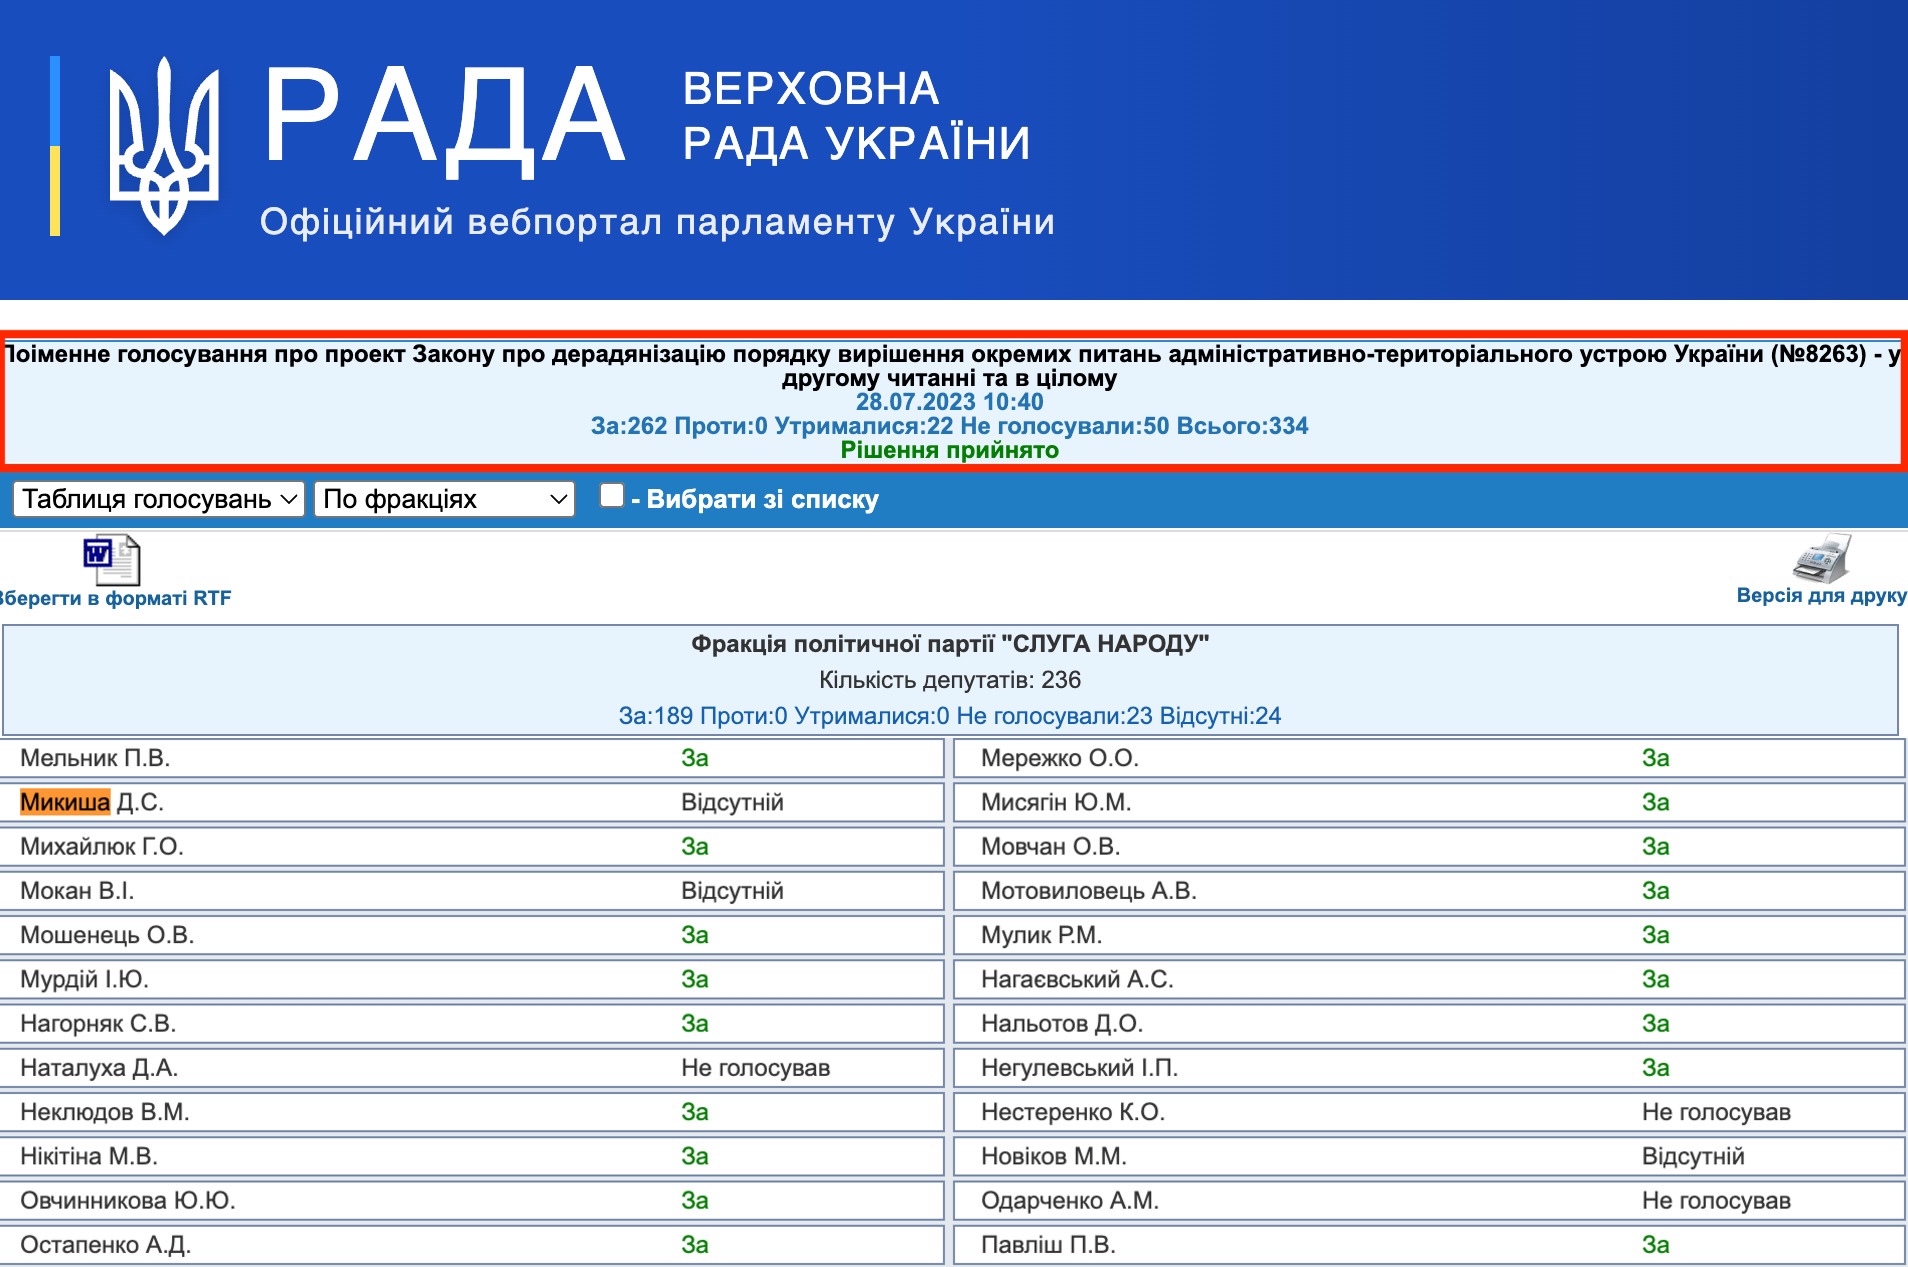Select deputy name 'Павліш П.В.'

coord(1048,1245)
